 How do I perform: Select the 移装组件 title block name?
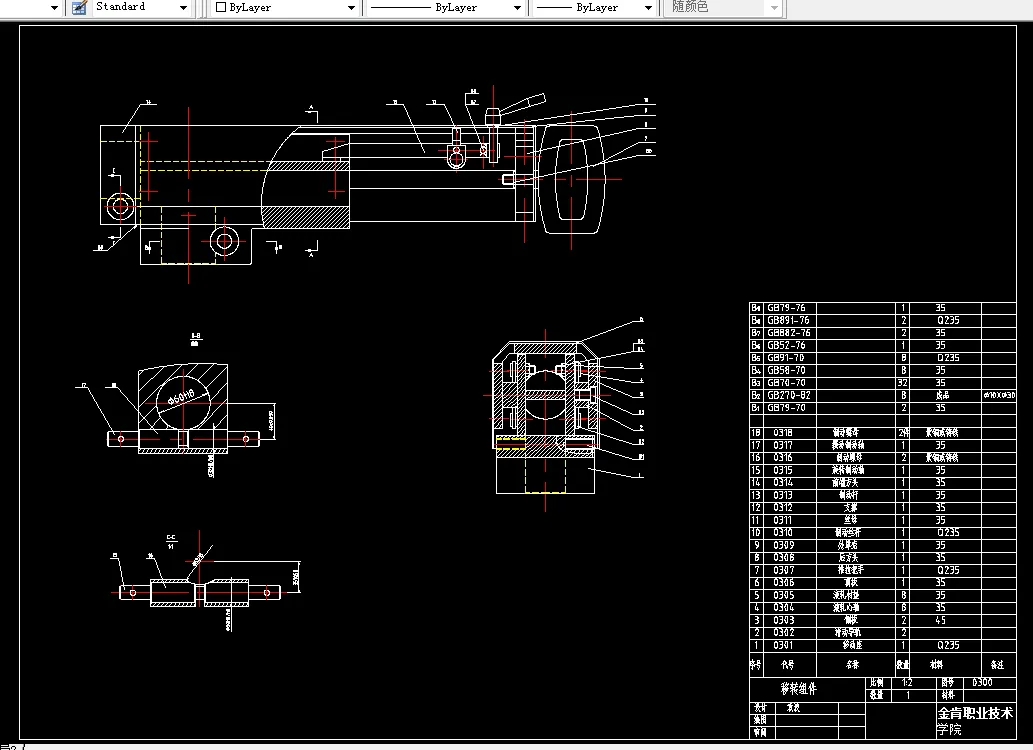[798, 689]
